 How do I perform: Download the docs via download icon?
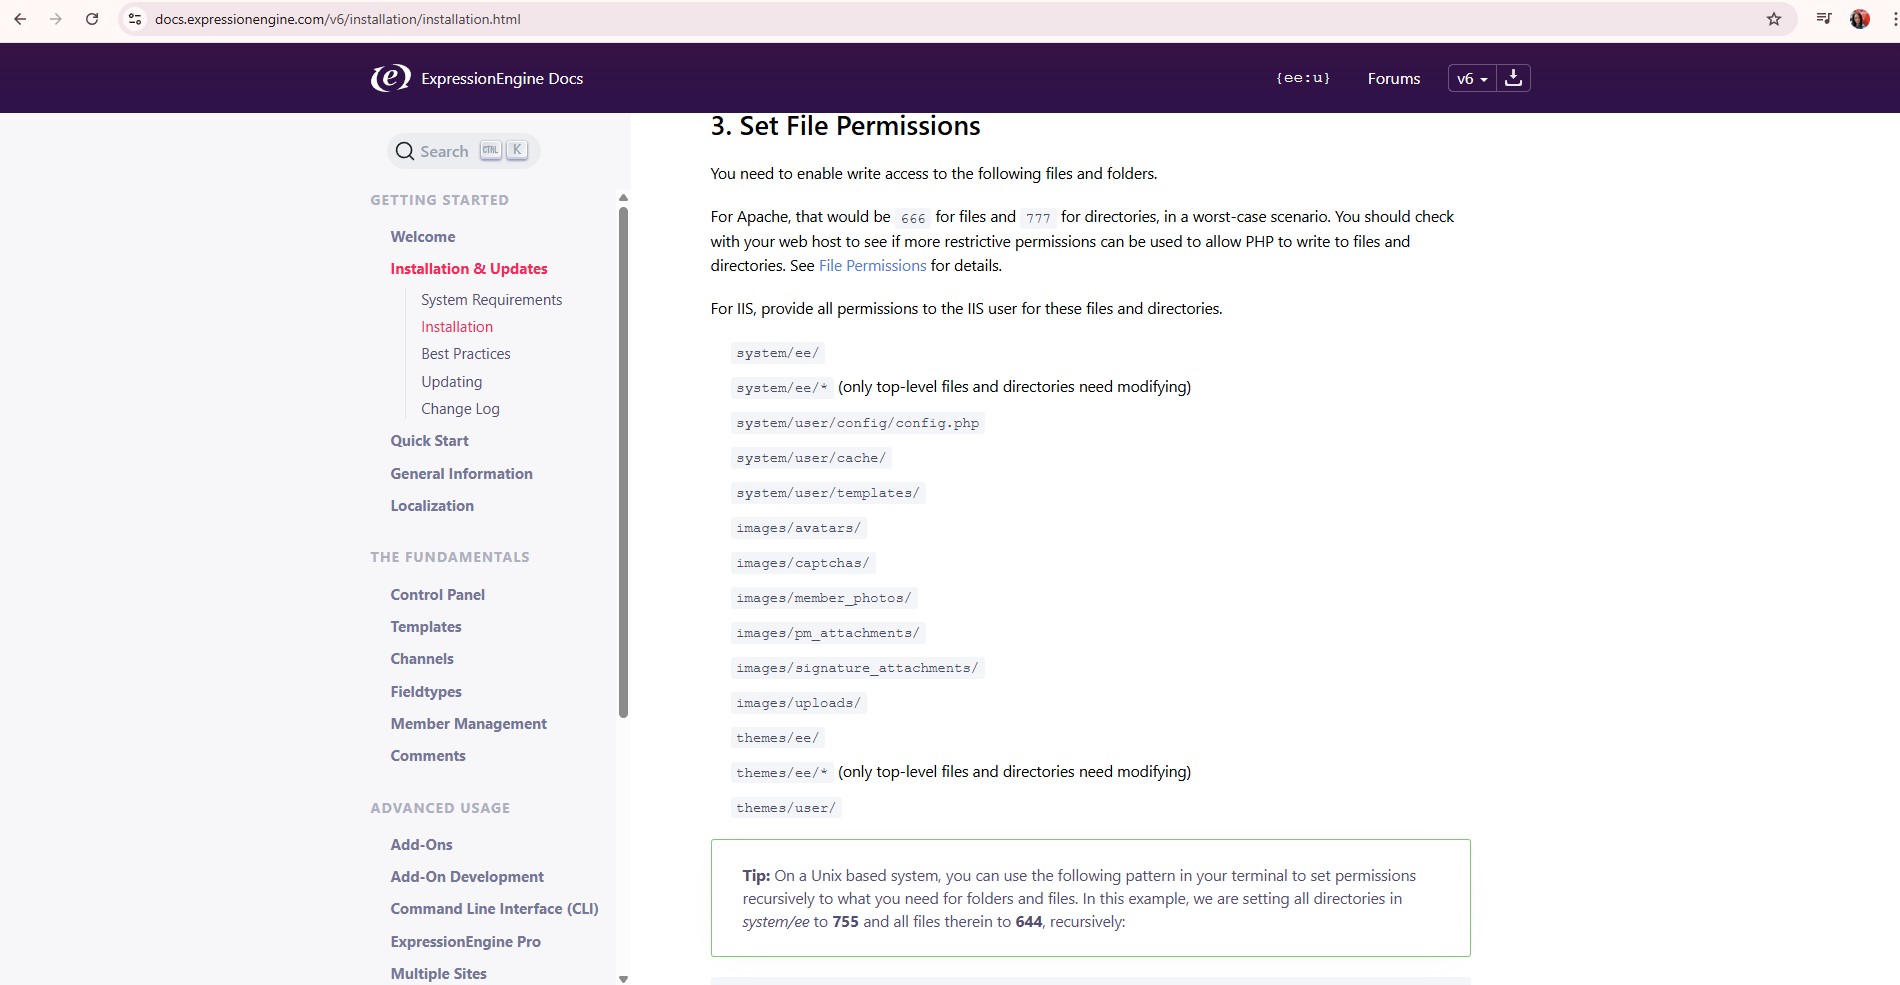click(x=1513, y=77)
